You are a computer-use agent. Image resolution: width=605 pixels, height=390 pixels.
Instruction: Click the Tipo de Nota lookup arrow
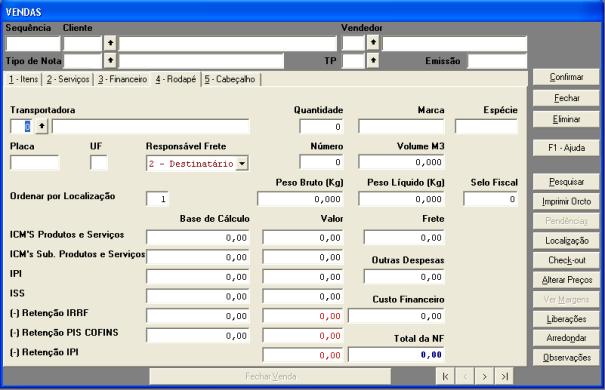(x=110, y=61)
